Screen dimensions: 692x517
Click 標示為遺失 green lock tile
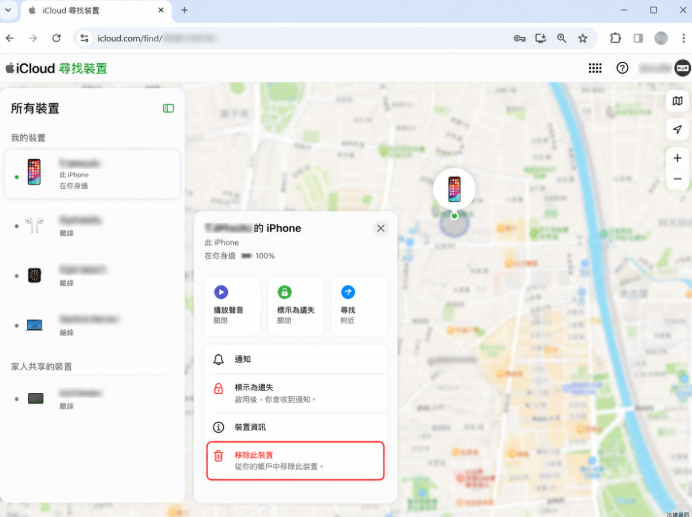295,306
